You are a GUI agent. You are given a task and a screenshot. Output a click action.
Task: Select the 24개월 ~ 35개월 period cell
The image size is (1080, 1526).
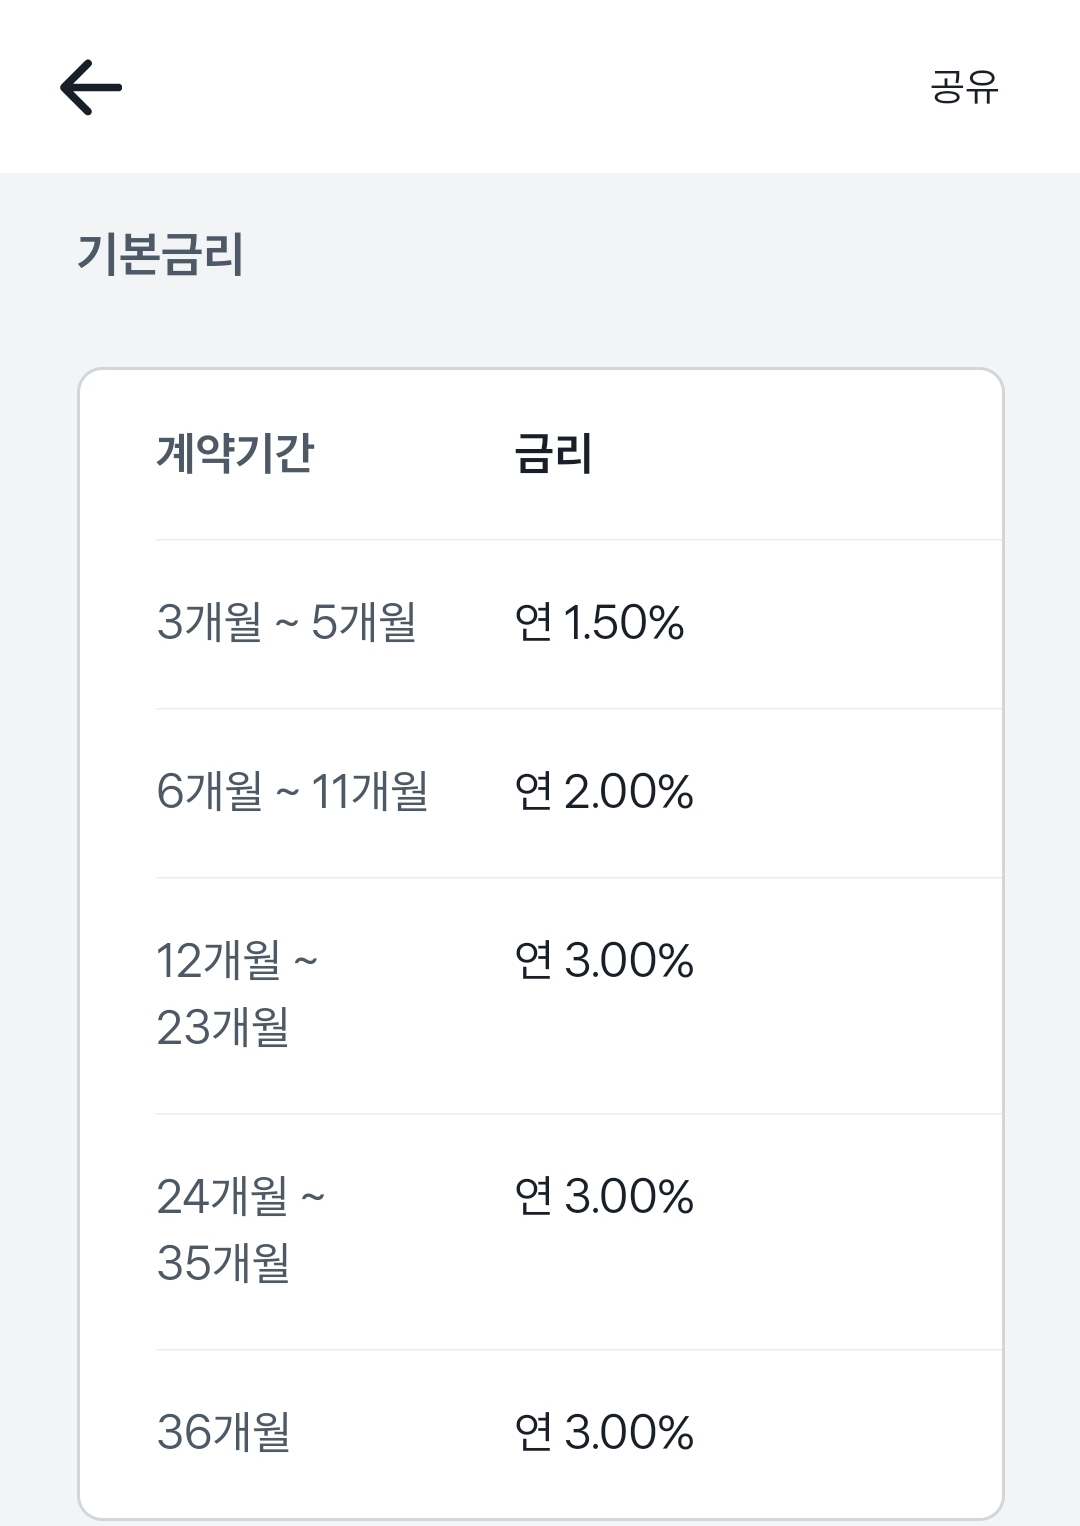click(x=241, y=1230)
